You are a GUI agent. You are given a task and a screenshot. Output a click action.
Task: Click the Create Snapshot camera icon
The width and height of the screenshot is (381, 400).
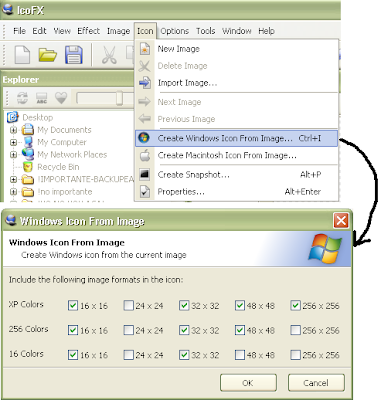click(x=145, y=174)
